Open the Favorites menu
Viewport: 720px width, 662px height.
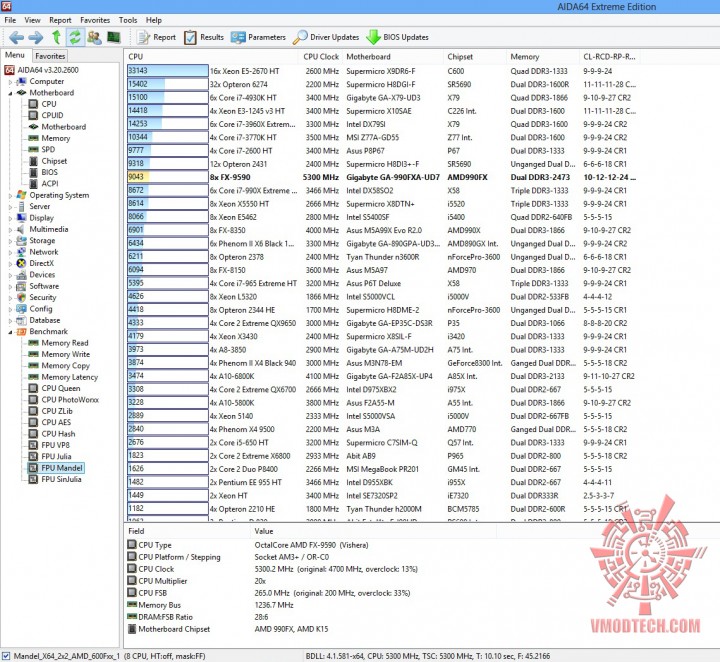(95, 20)
